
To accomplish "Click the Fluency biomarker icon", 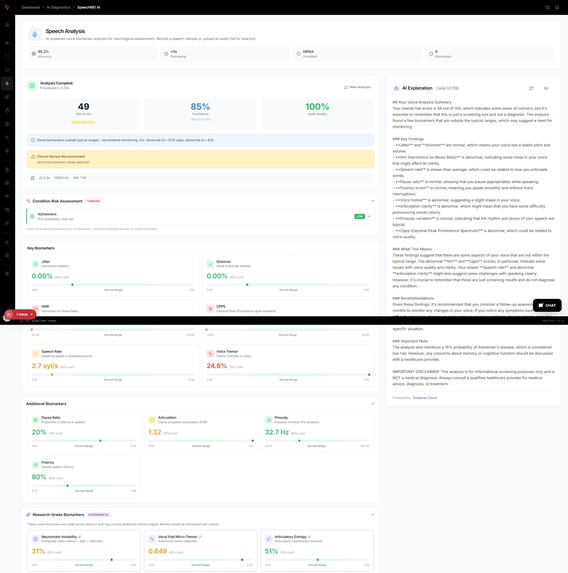I will pos(35,464).
